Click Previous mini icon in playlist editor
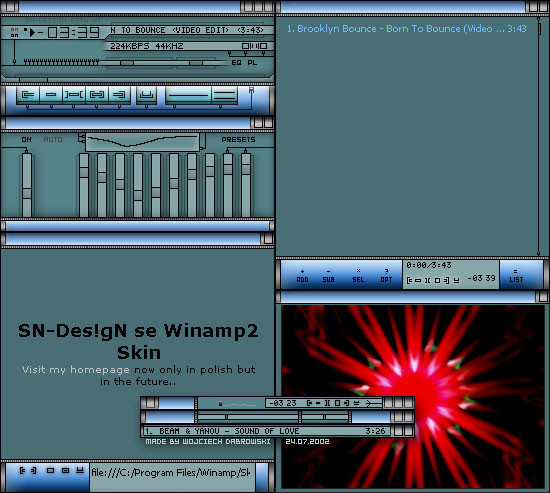The height and width of the screenshot is (493, 550). point(409,280)
